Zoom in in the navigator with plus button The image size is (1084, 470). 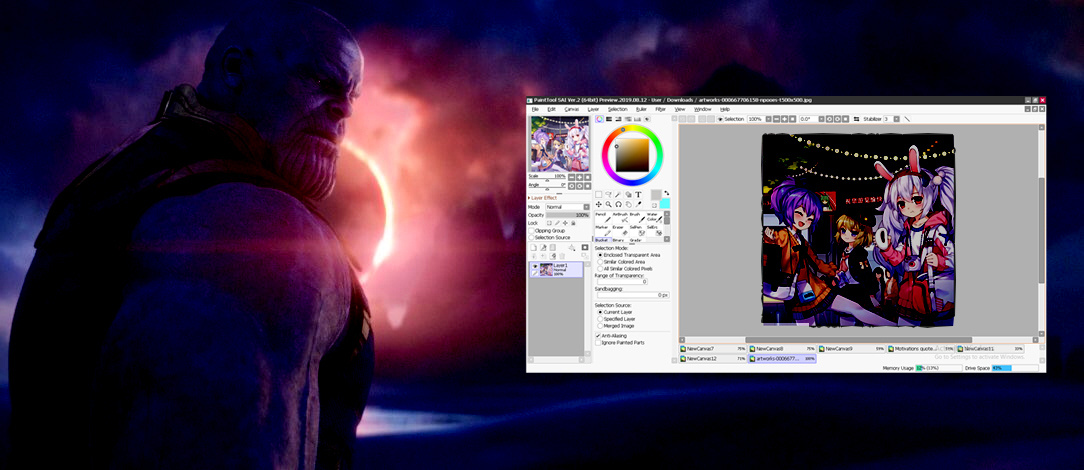[579, 177]
